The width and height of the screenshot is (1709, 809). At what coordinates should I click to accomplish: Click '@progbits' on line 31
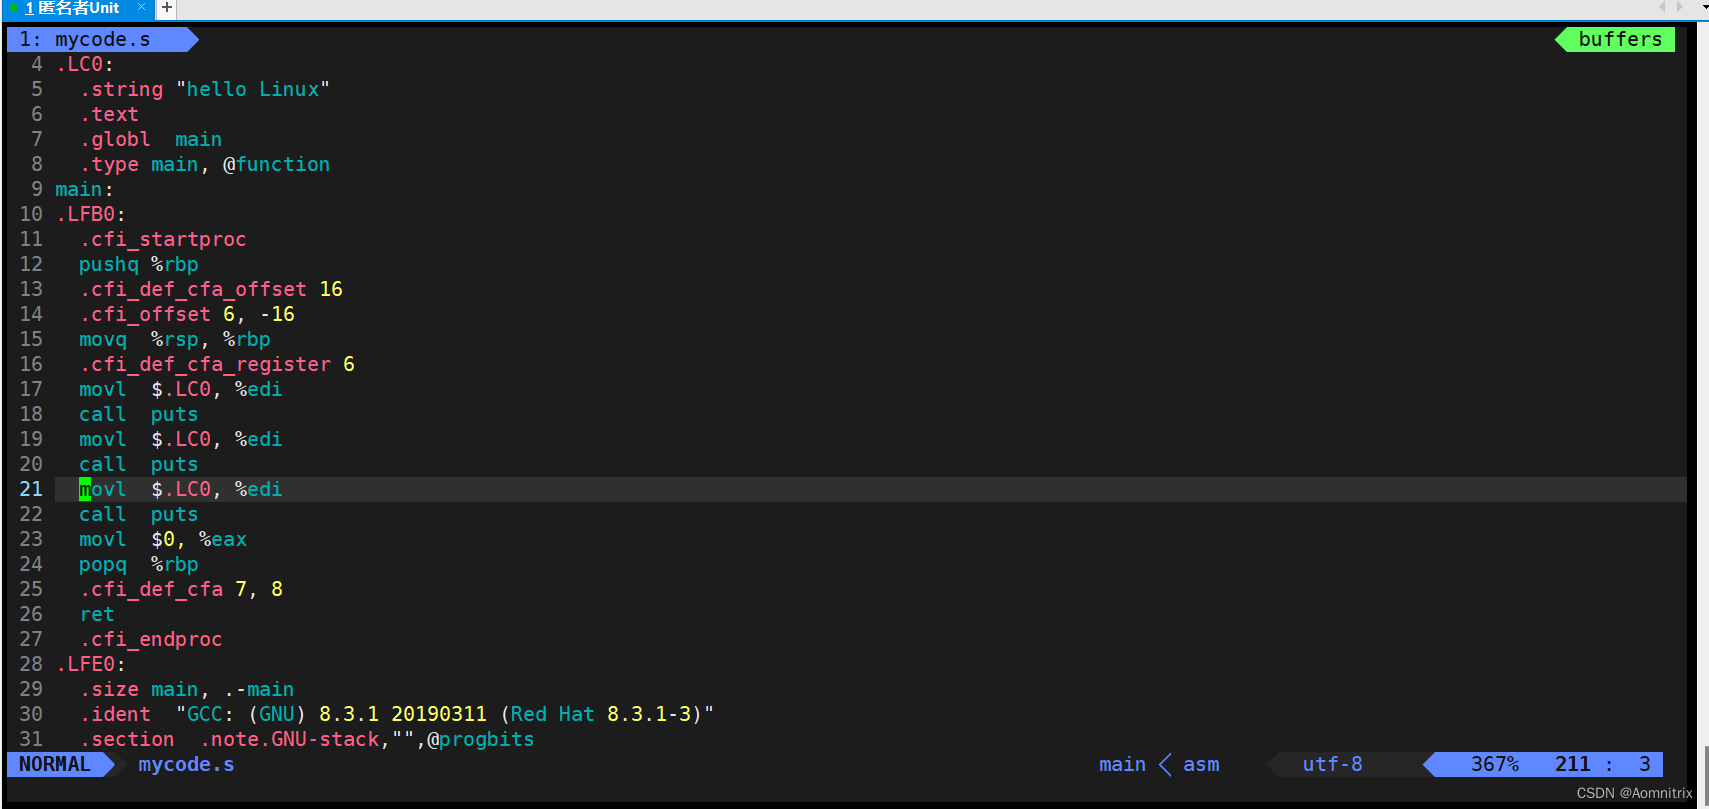481,739
